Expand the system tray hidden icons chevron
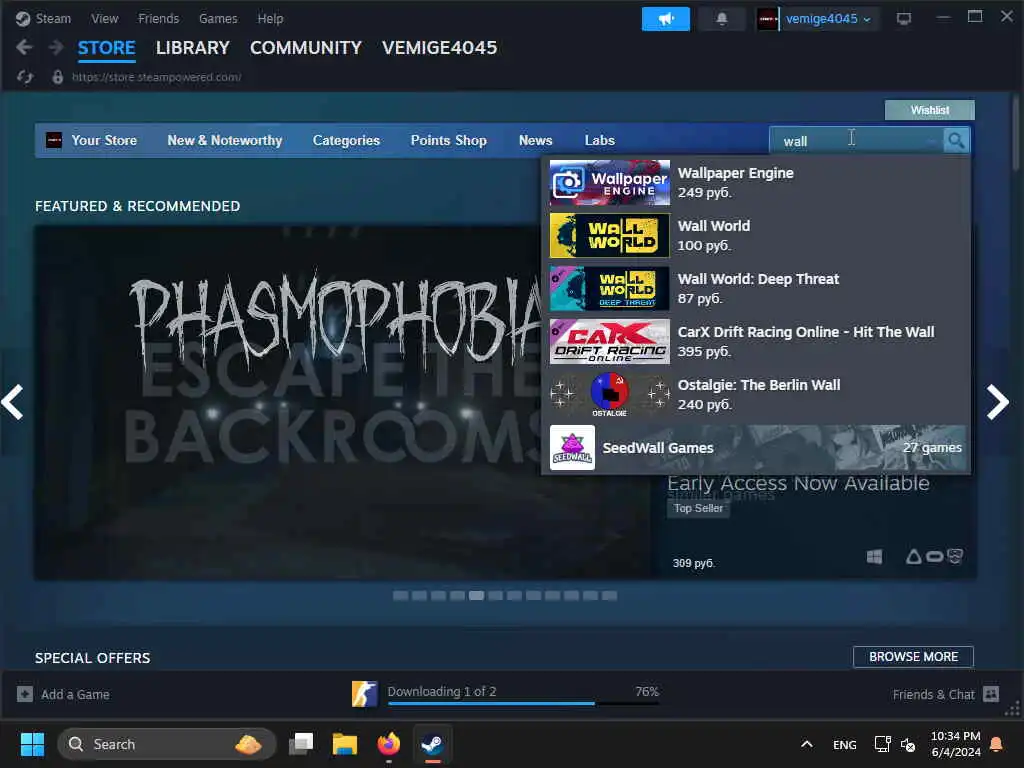 tap(807, 744)
